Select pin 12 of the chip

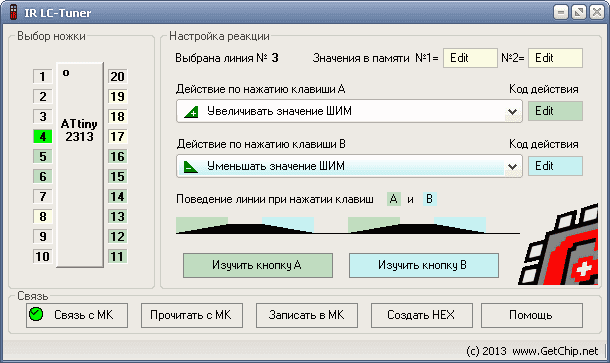(117, 236)
